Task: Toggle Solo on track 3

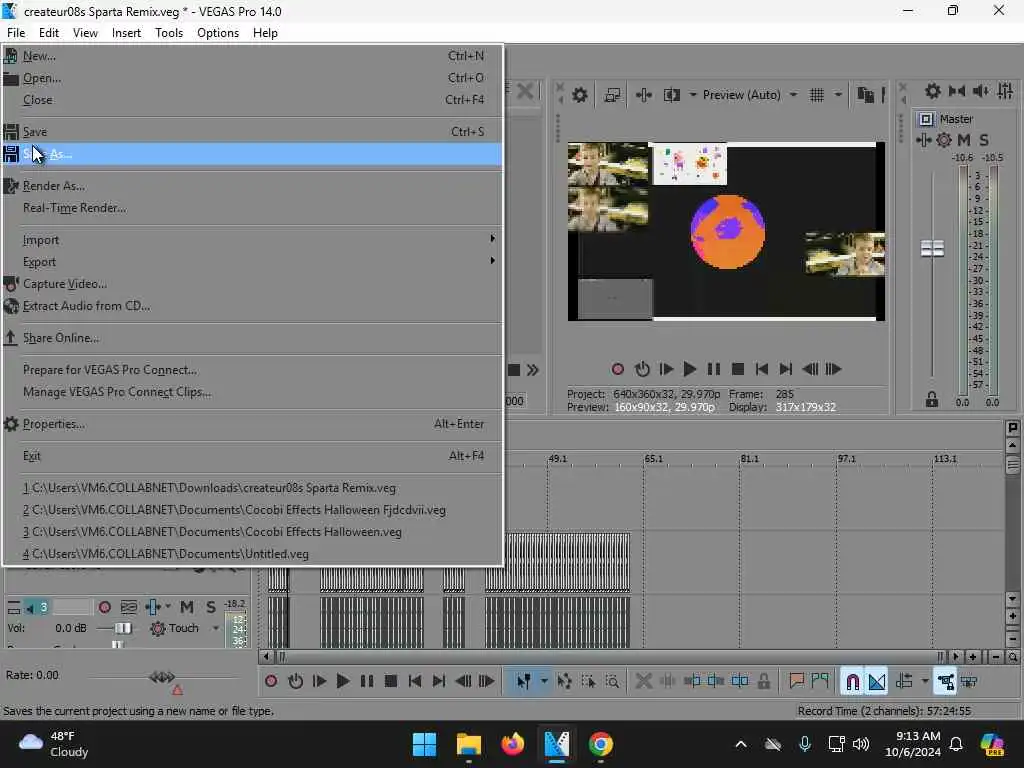Action: point(211,607)
